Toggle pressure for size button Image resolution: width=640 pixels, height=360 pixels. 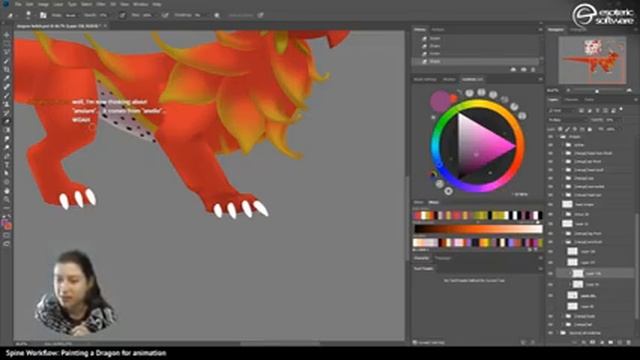pyautogui.click(x=260, y=16)
